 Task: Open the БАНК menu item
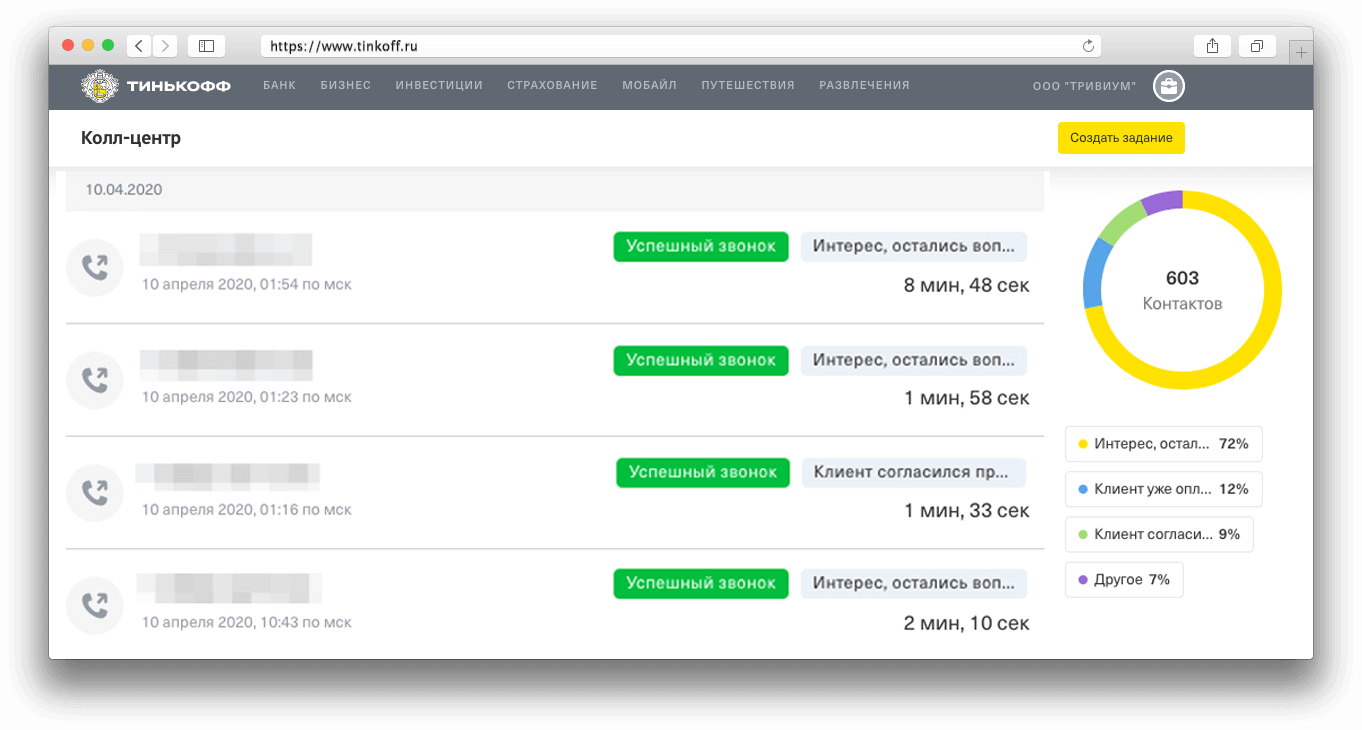pos(280,86)
